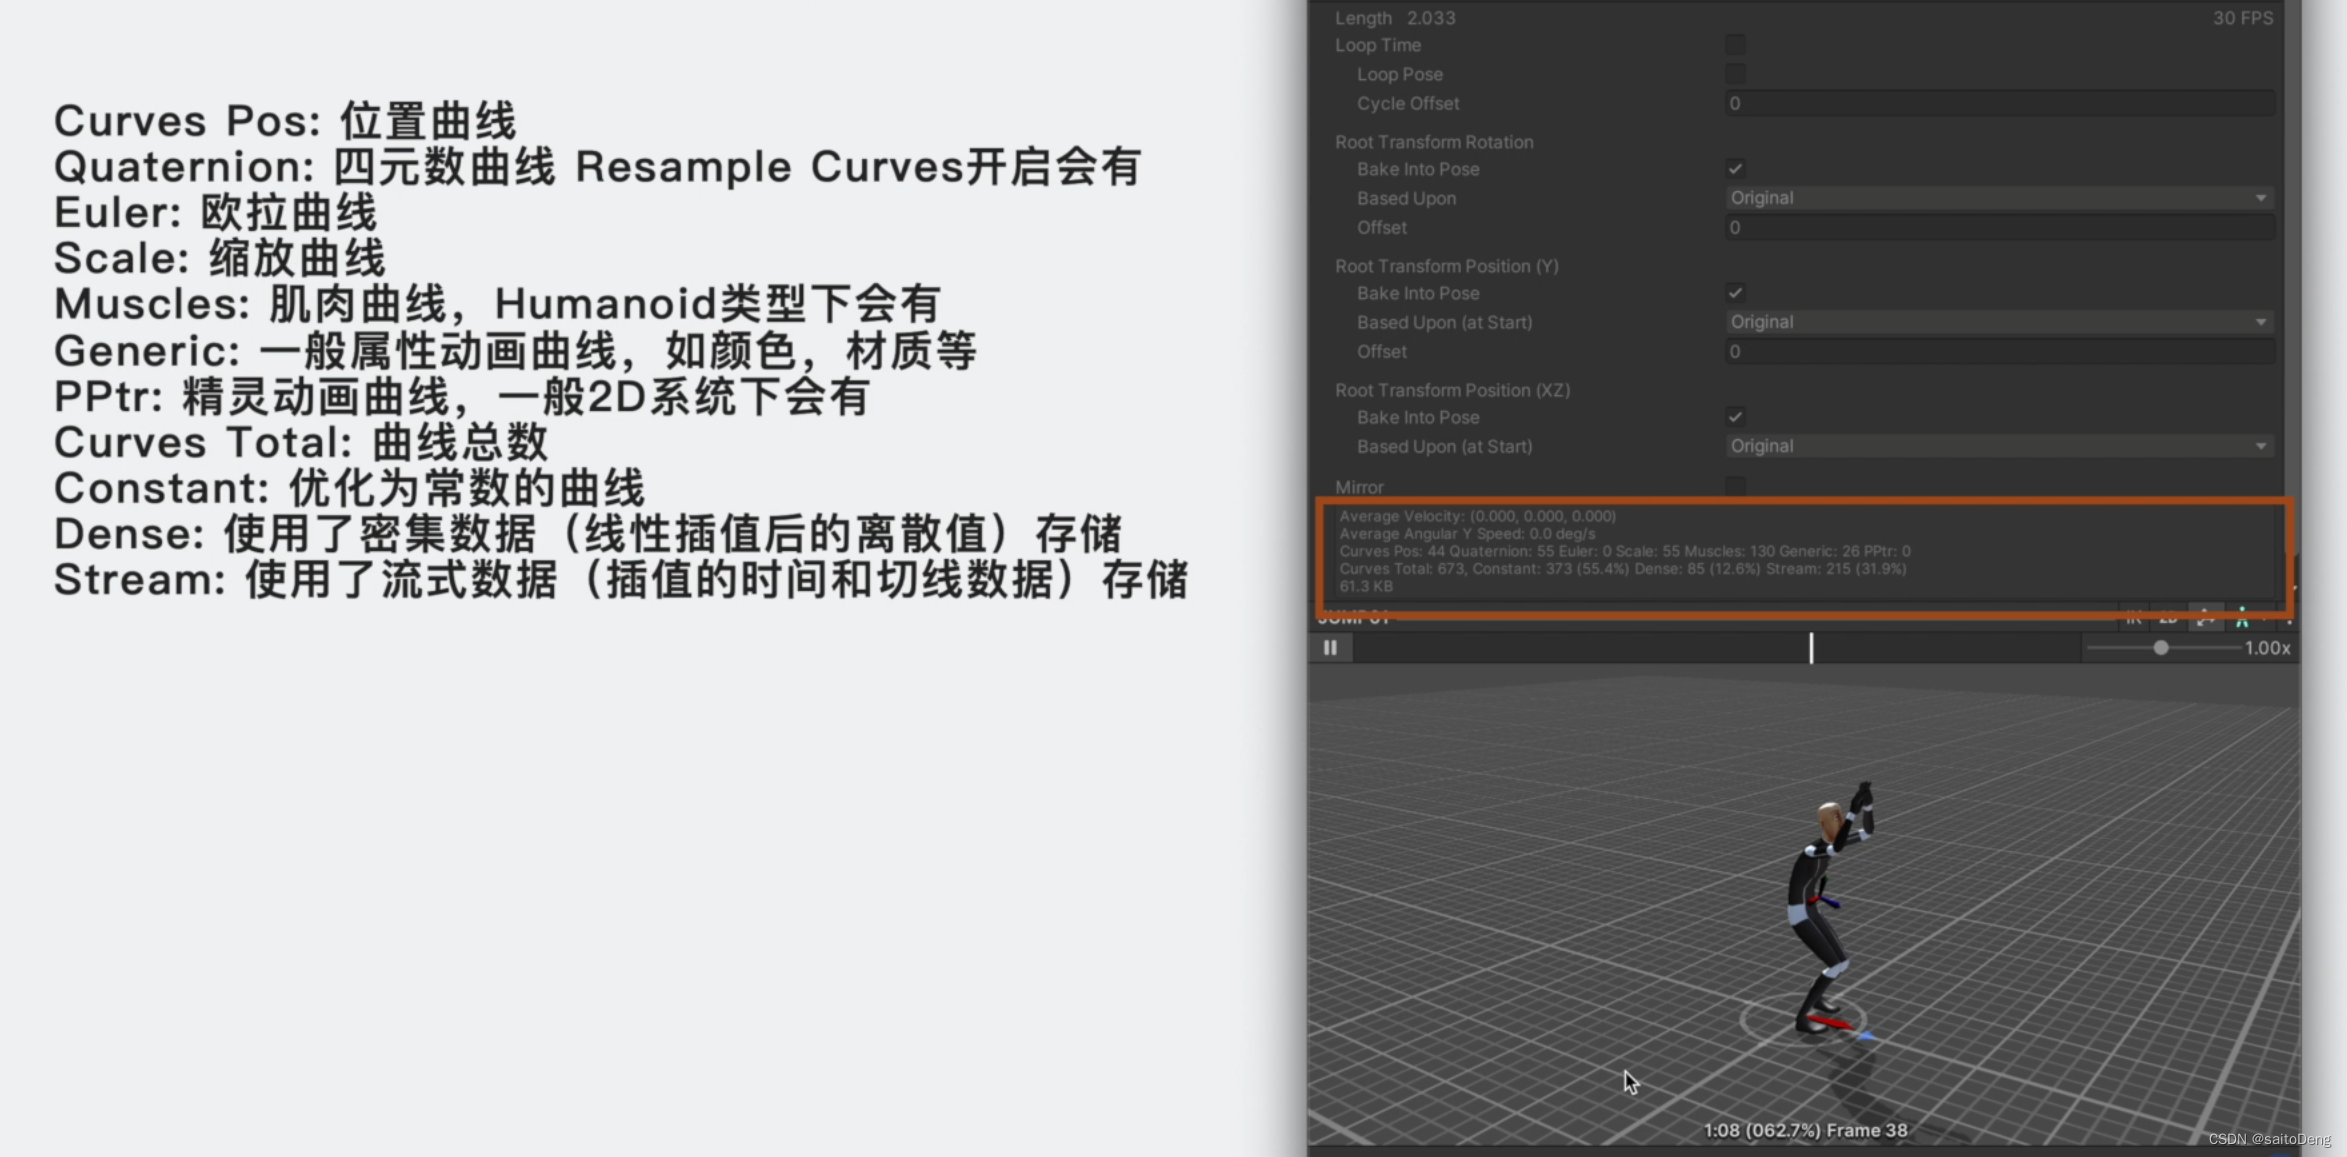Viewport: 2347px width, 1157px height.
Task: Open the teal avatar preview model icon
Action: point(2243,619)
